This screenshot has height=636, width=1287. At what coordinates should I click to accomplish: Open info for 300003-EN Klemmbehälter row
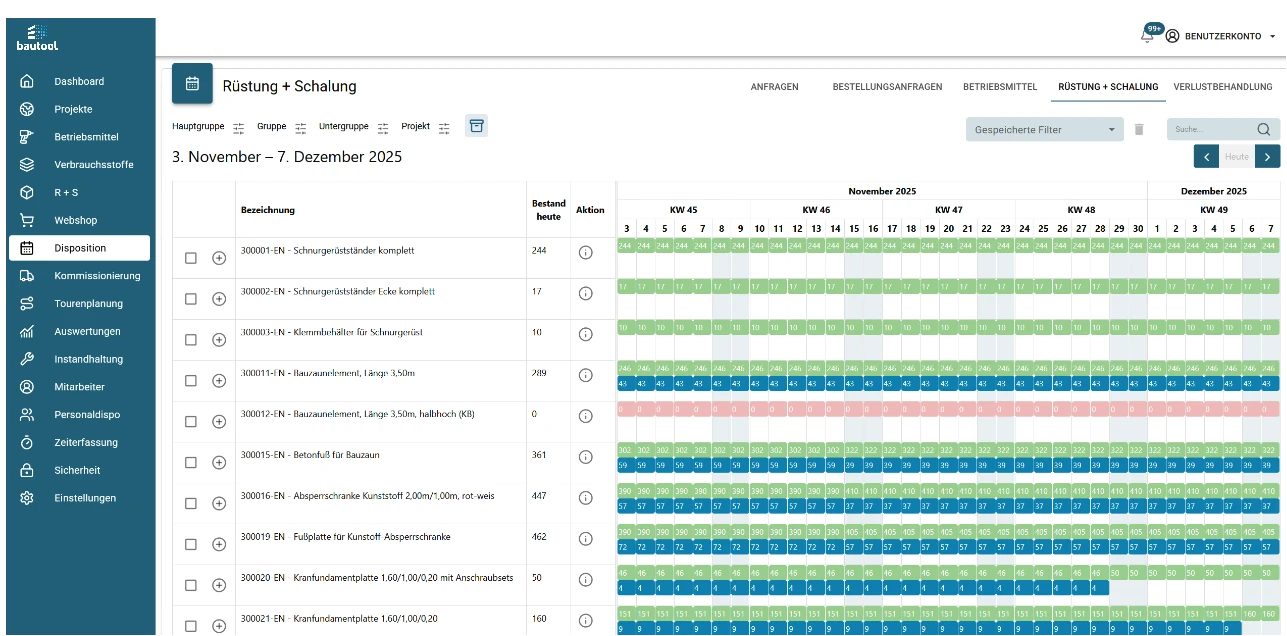(586, 334)
